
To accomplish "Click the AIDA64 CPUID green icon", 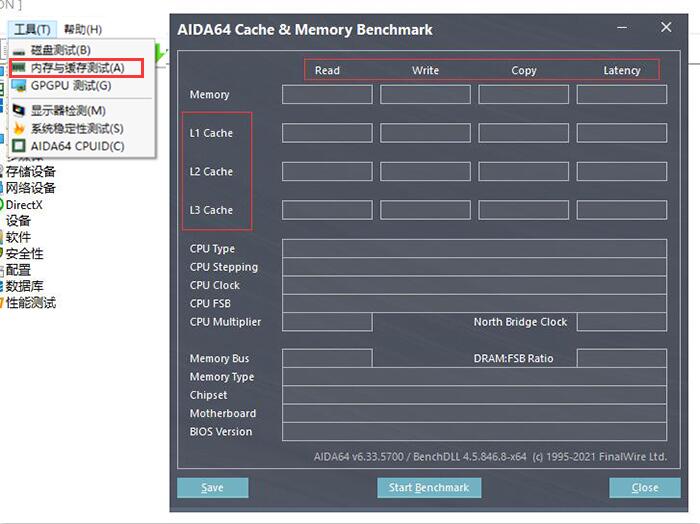I will (19, 147).
